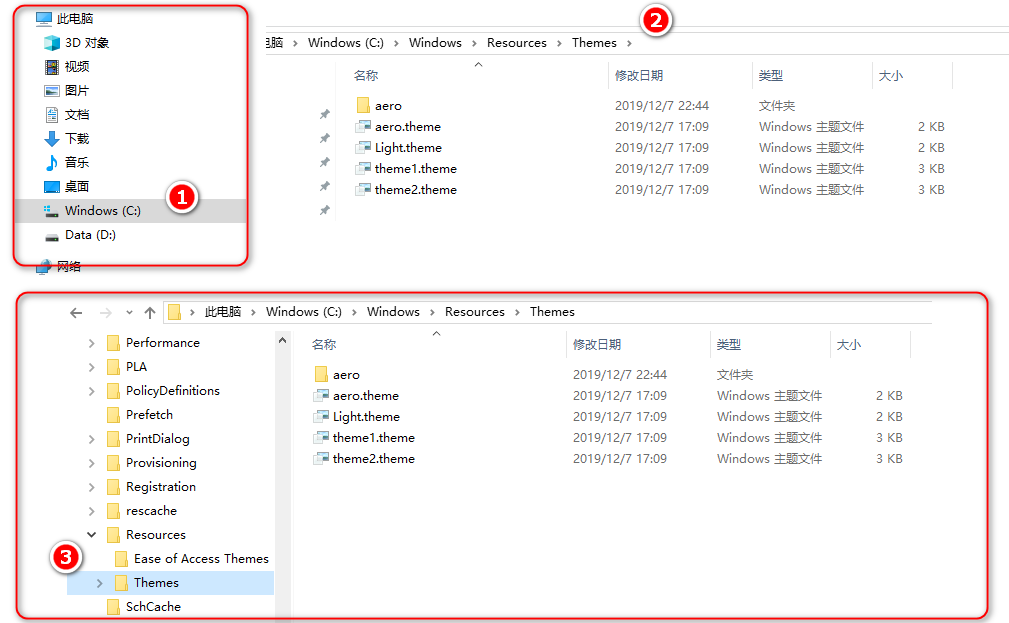The height and width of the screenshot is (623, 1009).
Task: Click the 网络 network icon
Action: tap(43, 266)
